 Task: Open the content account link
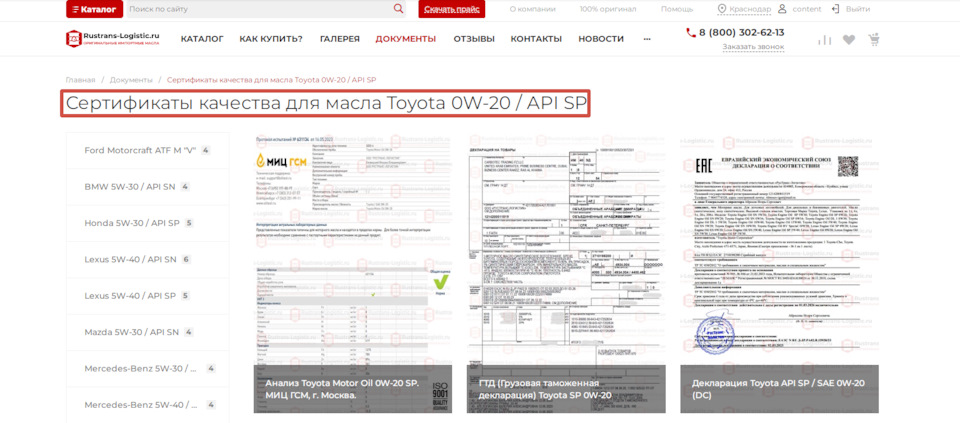807,9
